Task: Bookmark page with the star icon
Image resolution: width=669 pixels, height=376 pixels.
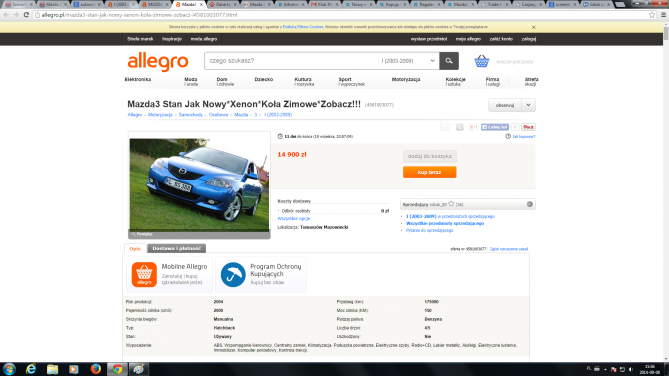Action: pyautogui.click(x=652, y=15)
